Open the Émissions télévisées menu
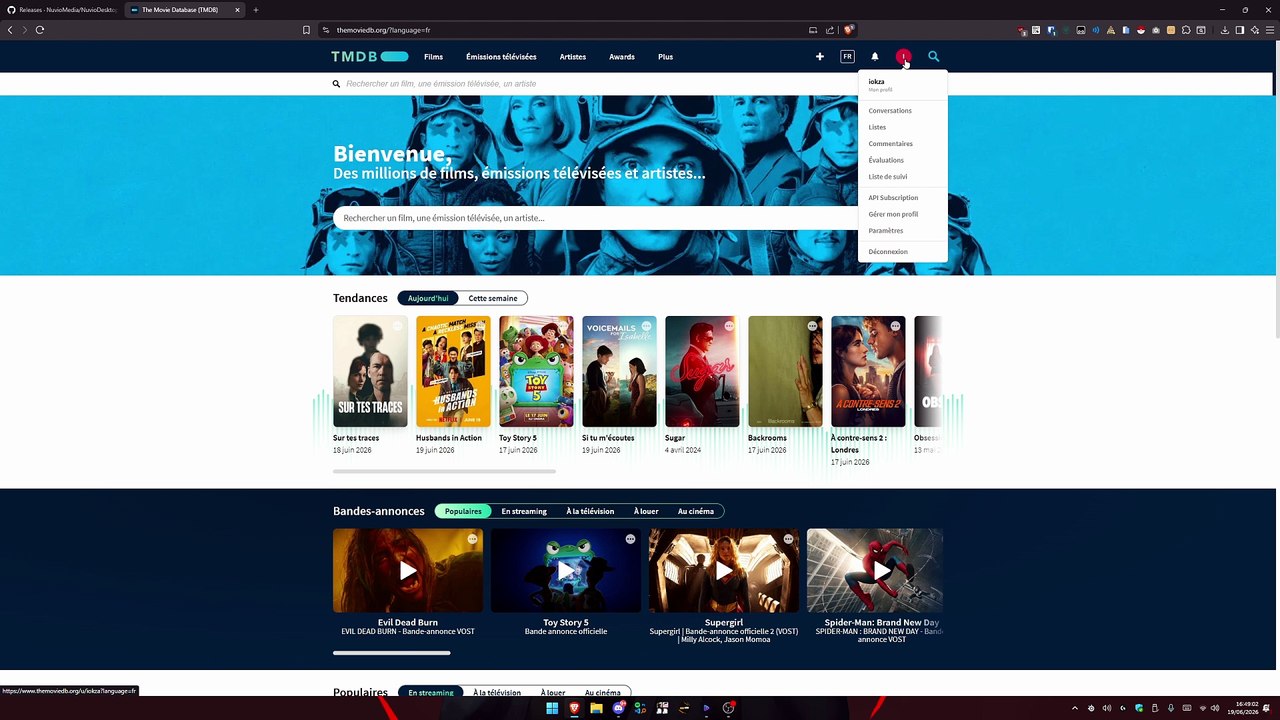This screenshot has width=1280, height=720. click(x=501, y=57)
